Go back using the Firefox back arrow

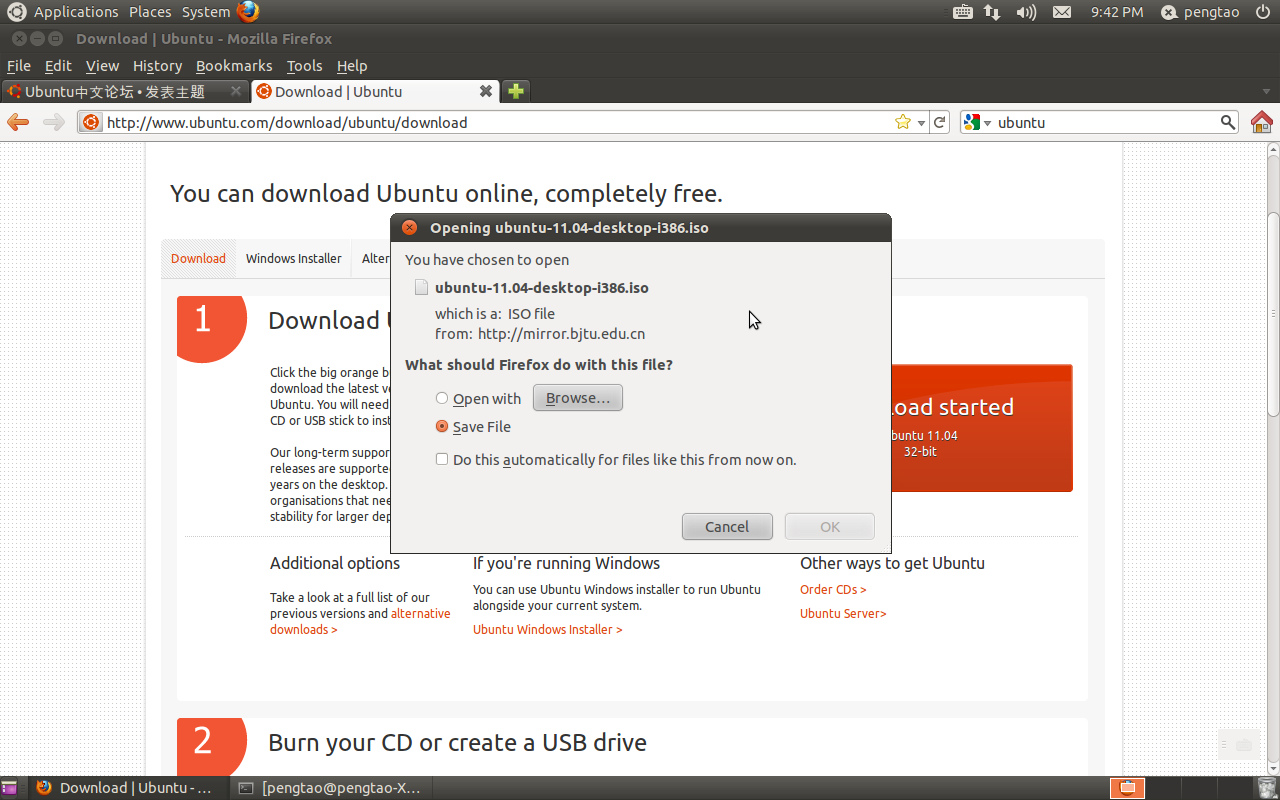point(18,122)
